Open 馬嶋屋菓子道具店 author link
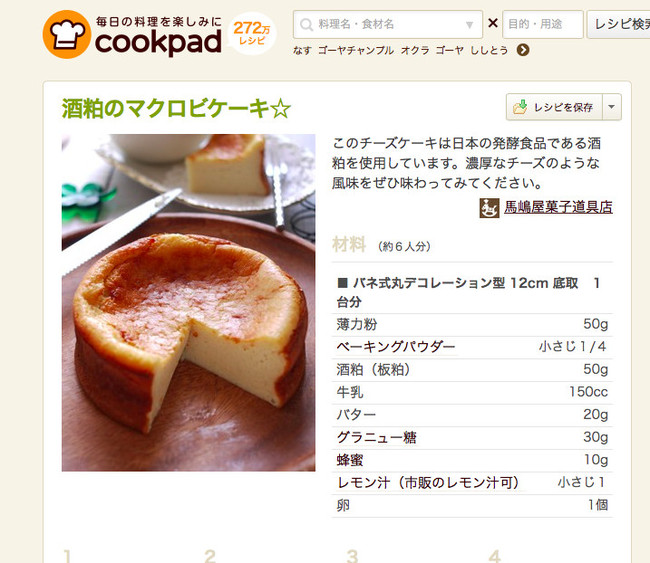The image size is (650, 563). (558, 207)
